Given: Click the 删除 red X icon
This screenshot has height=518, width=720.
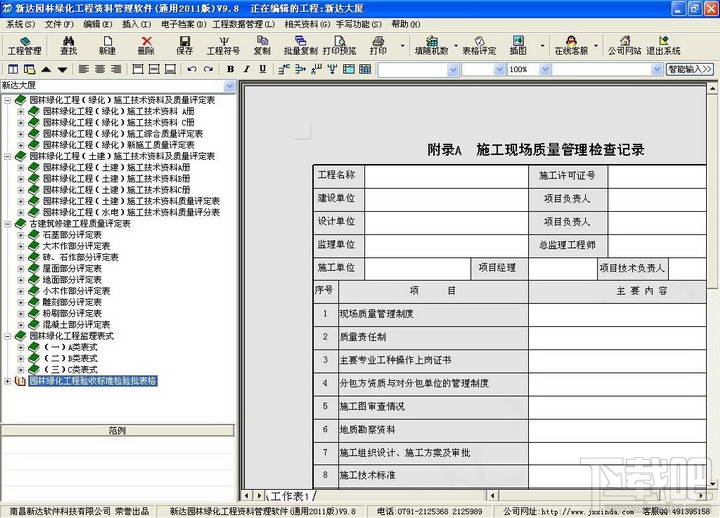Looking at the screenshot, I should [x=146, y=45].
